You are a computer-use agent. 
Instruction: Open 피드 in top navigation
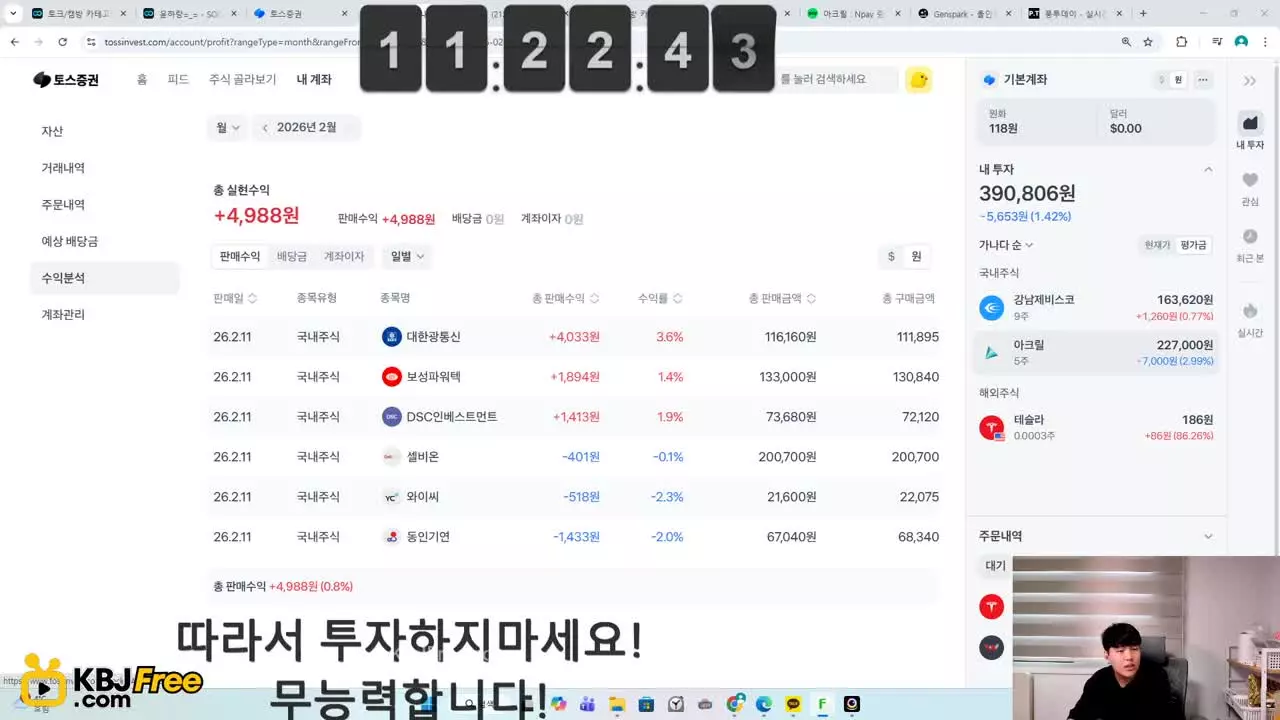point(178,80)
